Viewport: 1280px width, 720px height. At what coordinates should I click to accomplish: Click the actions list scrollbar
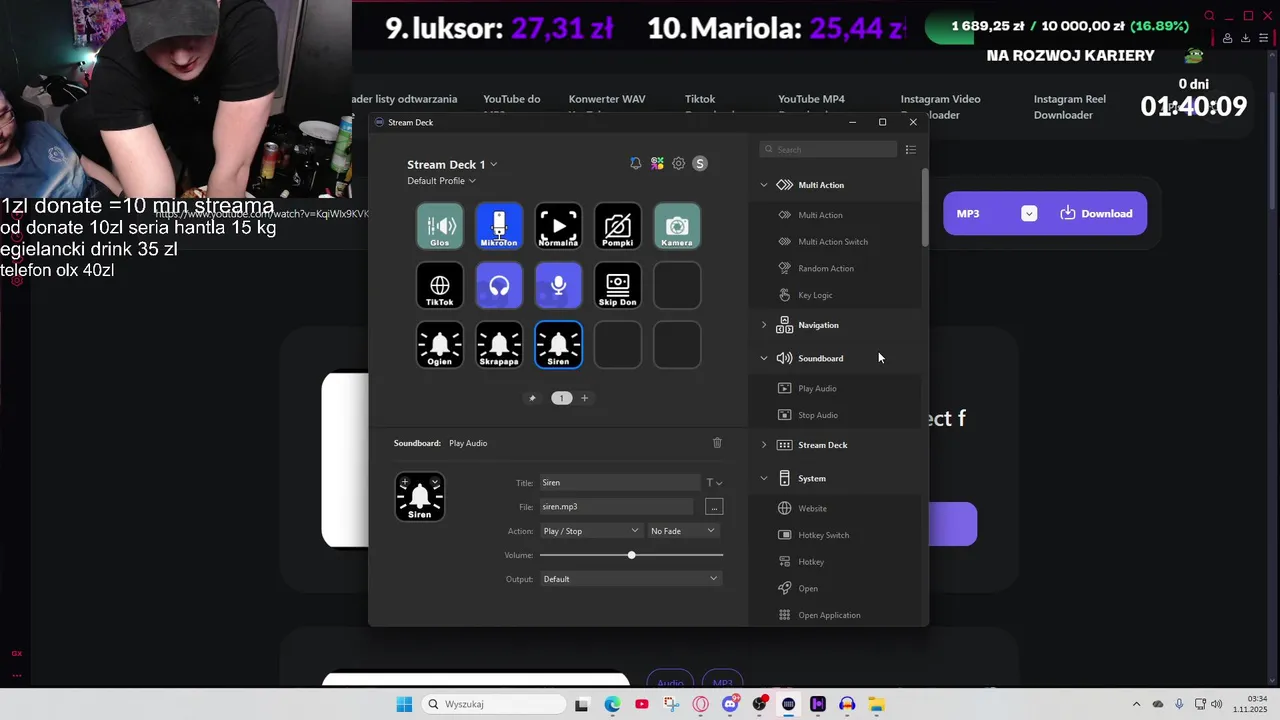(925, 208)
